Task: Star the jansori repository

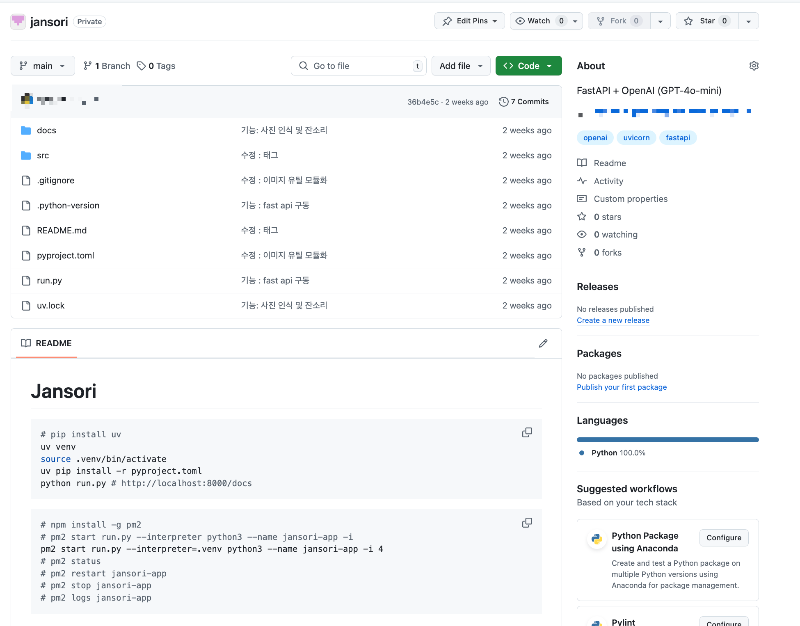Action: click(707, 21)
